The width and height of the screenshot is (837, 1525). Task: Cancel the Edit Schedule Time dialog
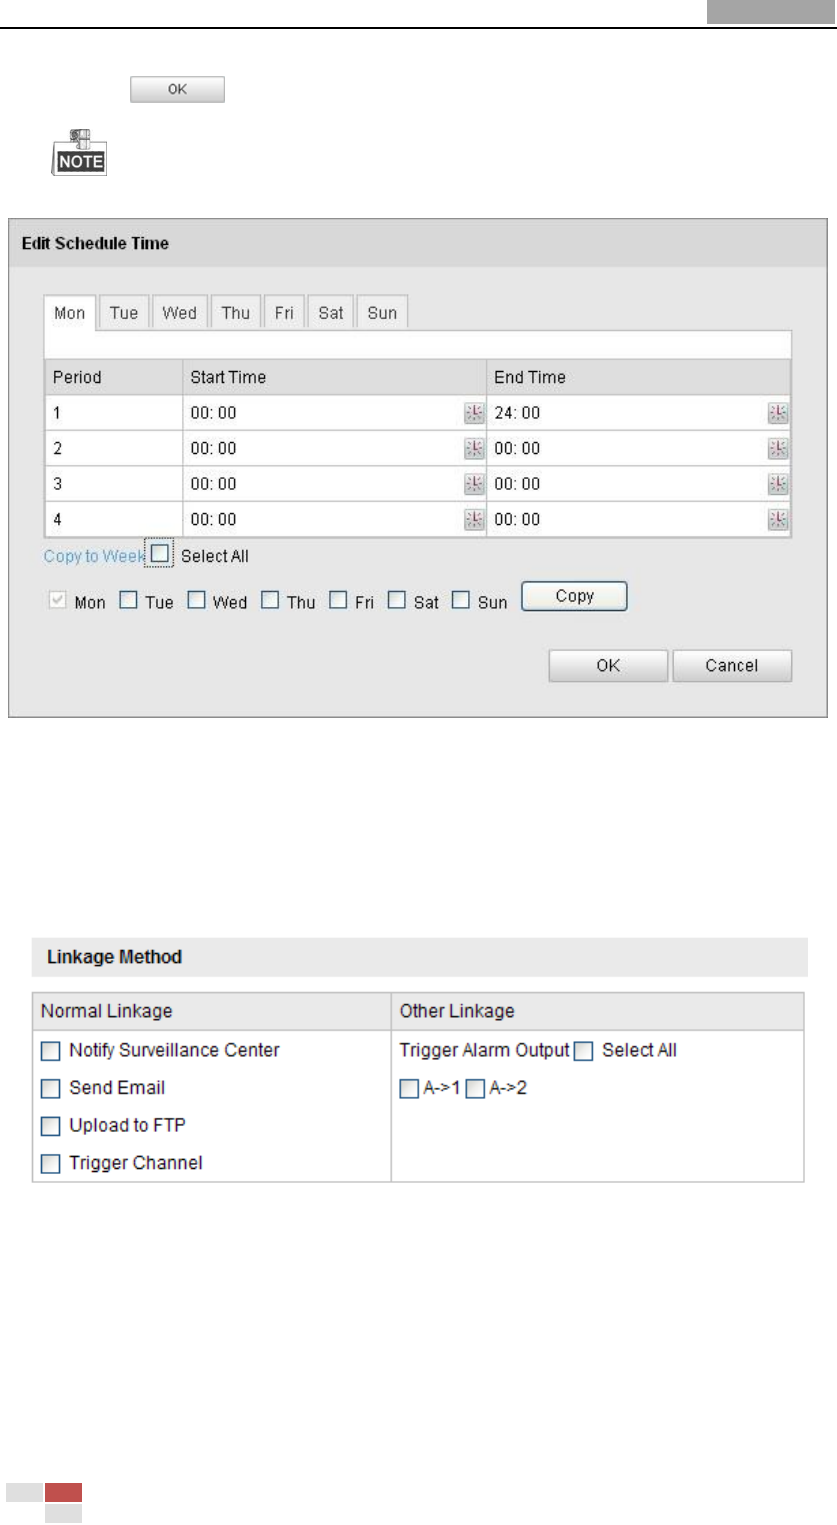coord(732,666)
